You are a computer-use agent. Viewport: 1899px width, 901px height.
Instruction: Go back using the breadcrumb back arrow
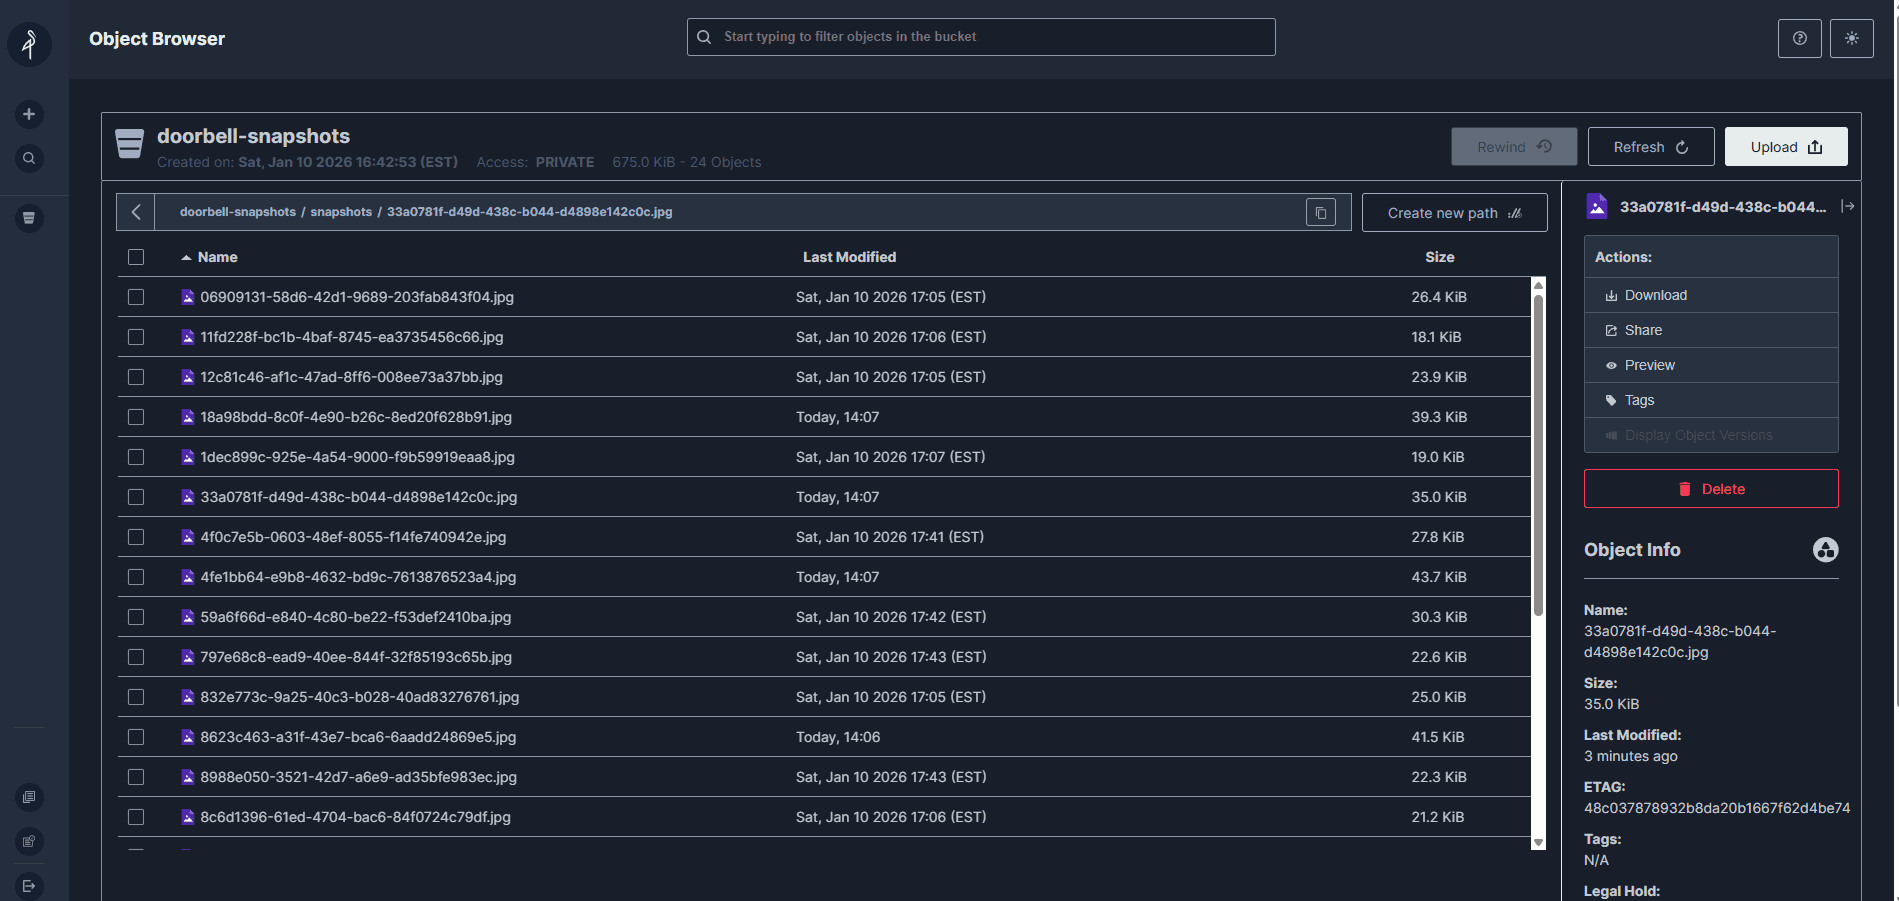136,212
